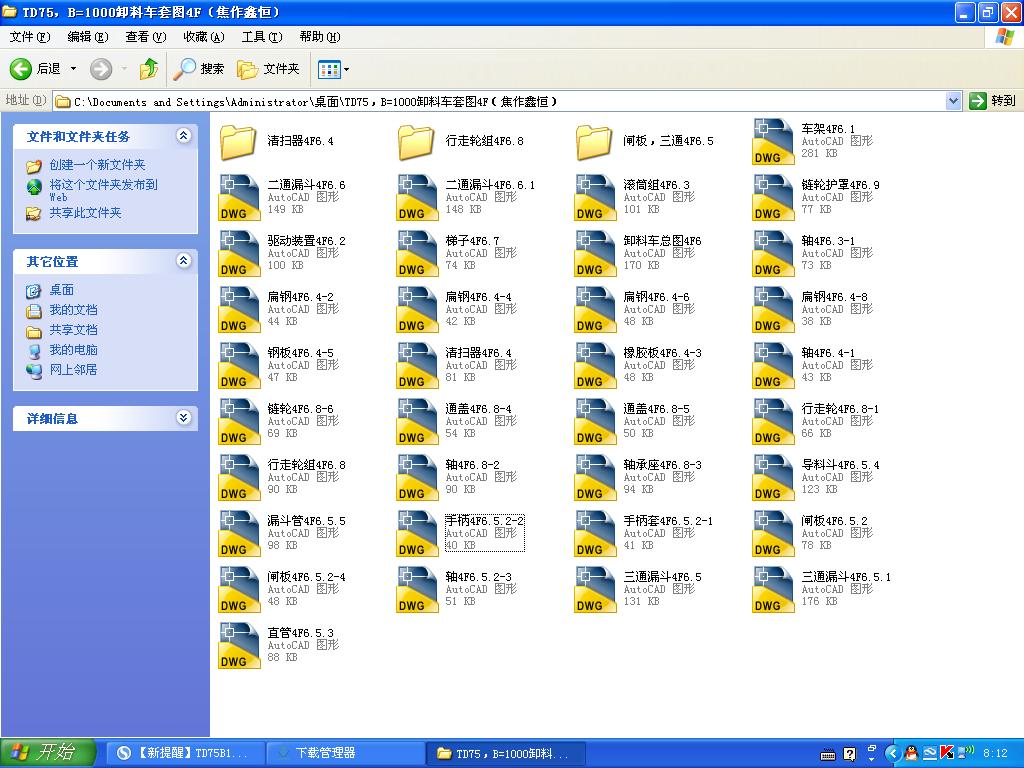The height and width of the screenshot is (768, 1024).
Task: Select the 手柄4F6.5.2-2 DWG icon
Action: [x=417, y=534]
